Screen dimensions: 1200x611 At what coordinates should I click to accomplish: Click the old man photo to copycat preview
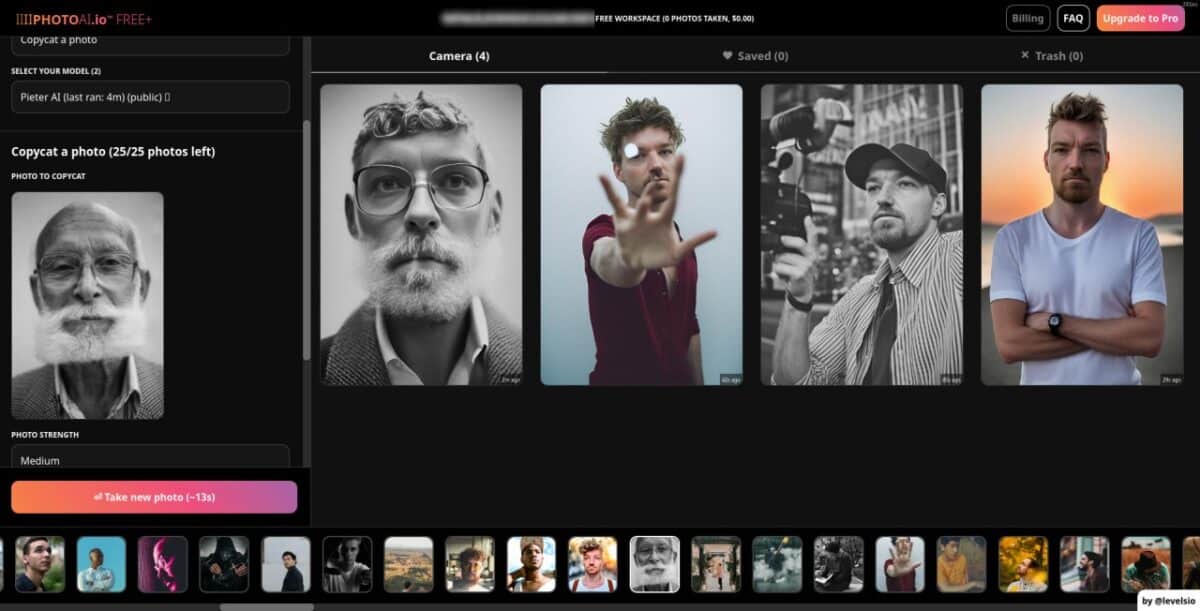(87, 305)
